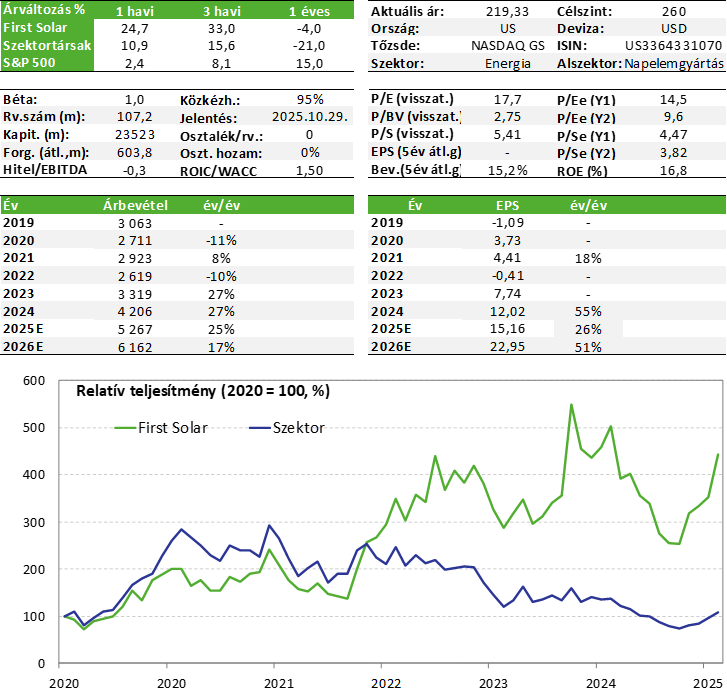
Task: Select the 'Szektor' chart legend entry
Action: (x=287, y=427)
